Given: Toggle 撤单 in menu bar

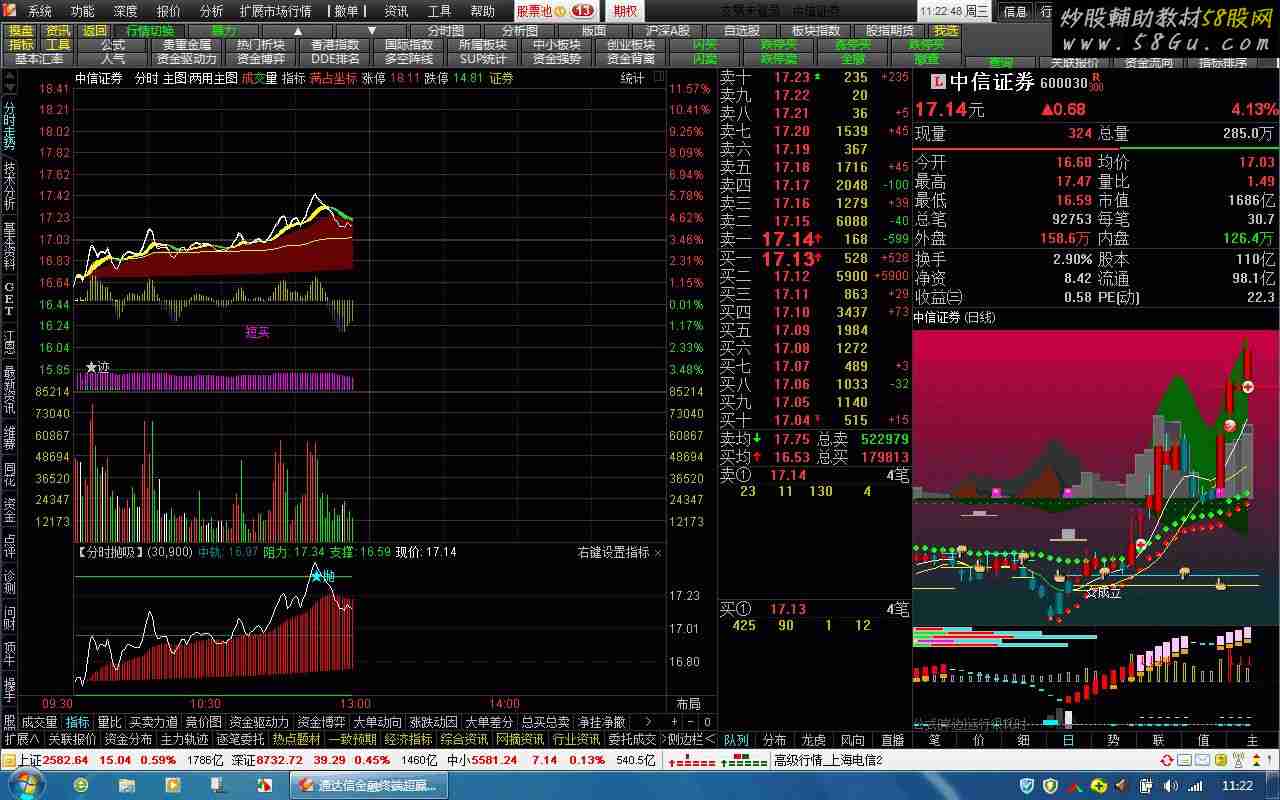Looking at the screenshot, I should pyautogui.click(x=346, y=11).
